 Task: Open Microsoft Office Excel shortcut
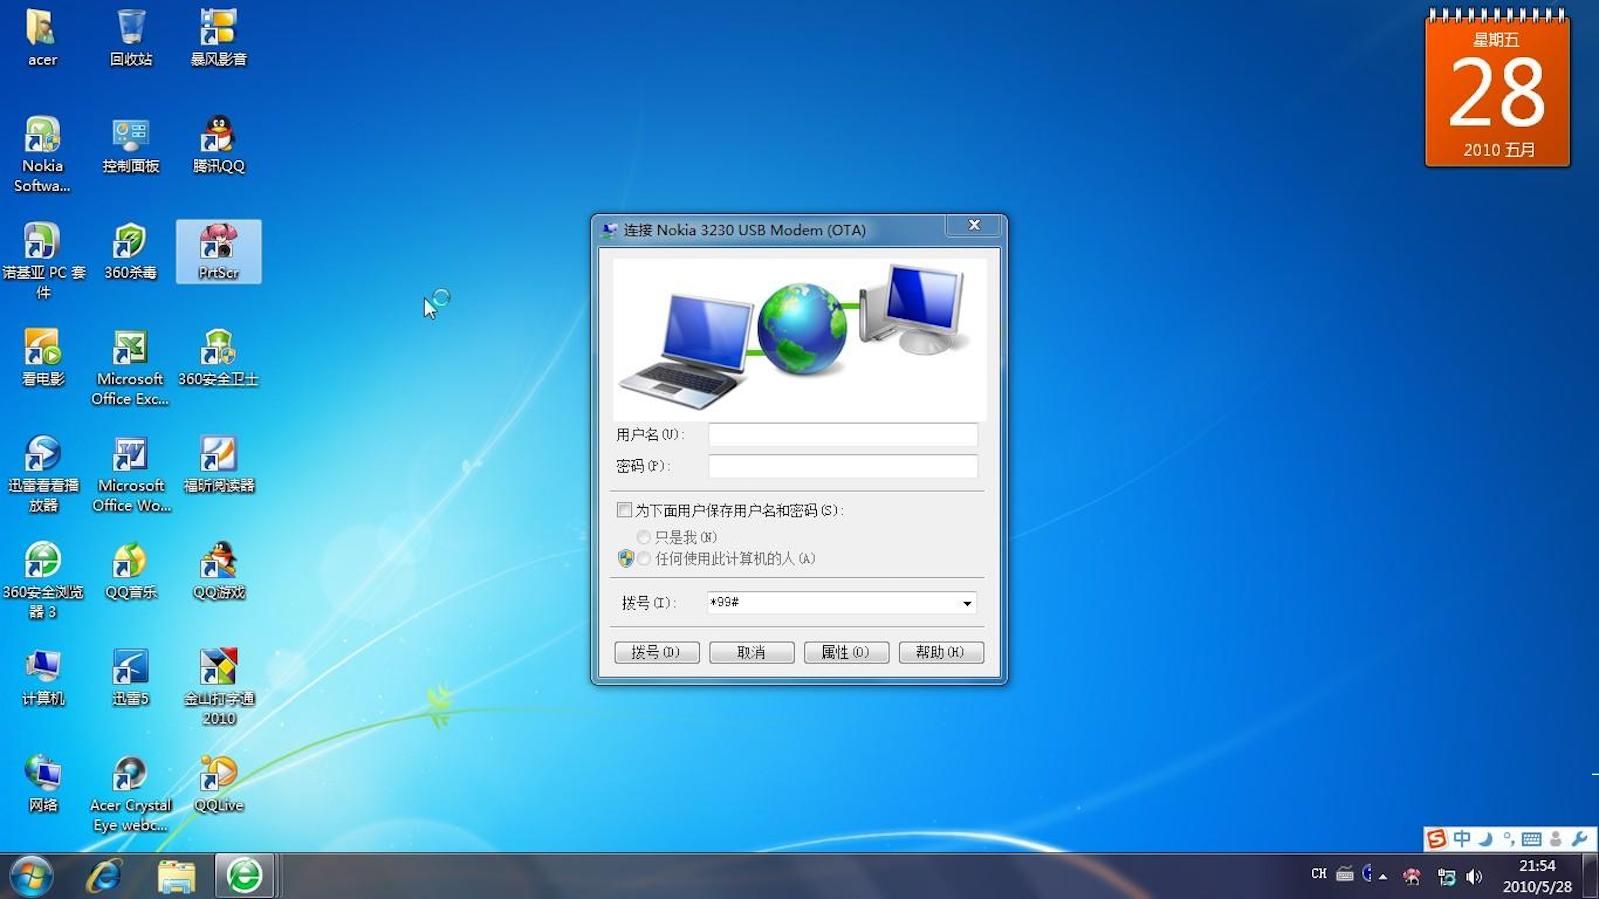pos(130,366)
